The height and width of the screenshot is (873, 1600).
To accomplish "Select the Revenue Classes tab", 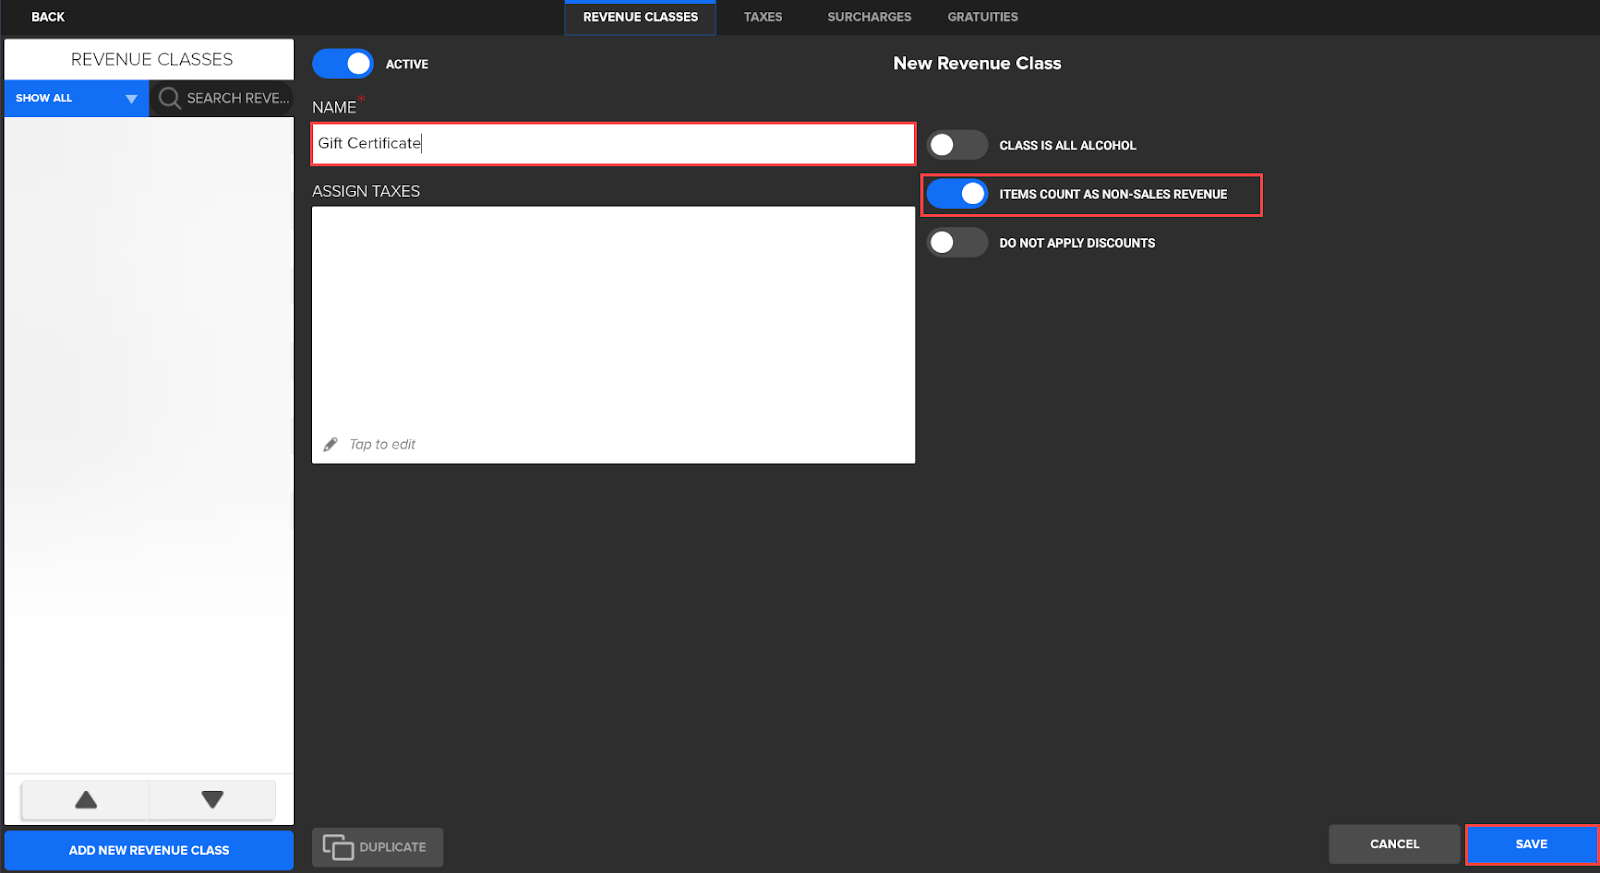I will tap(640, 17).
